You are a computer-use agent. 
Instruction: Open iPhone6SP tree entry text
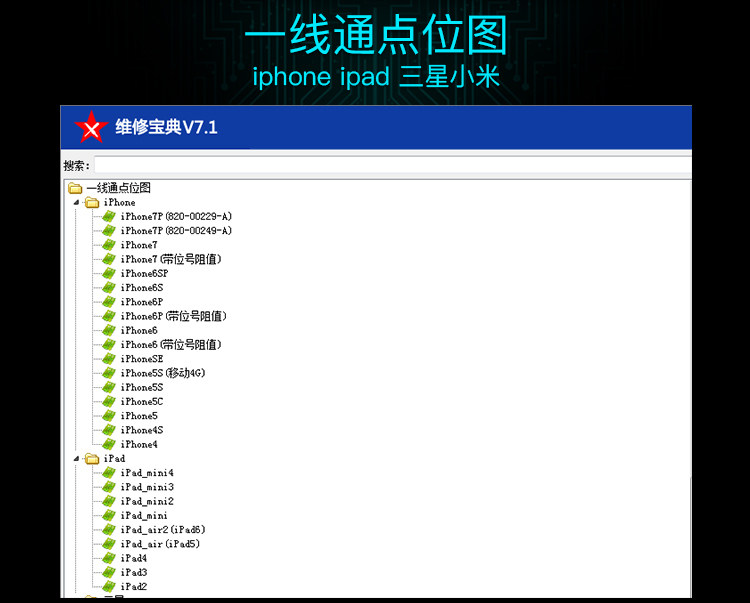pos(144,274)
